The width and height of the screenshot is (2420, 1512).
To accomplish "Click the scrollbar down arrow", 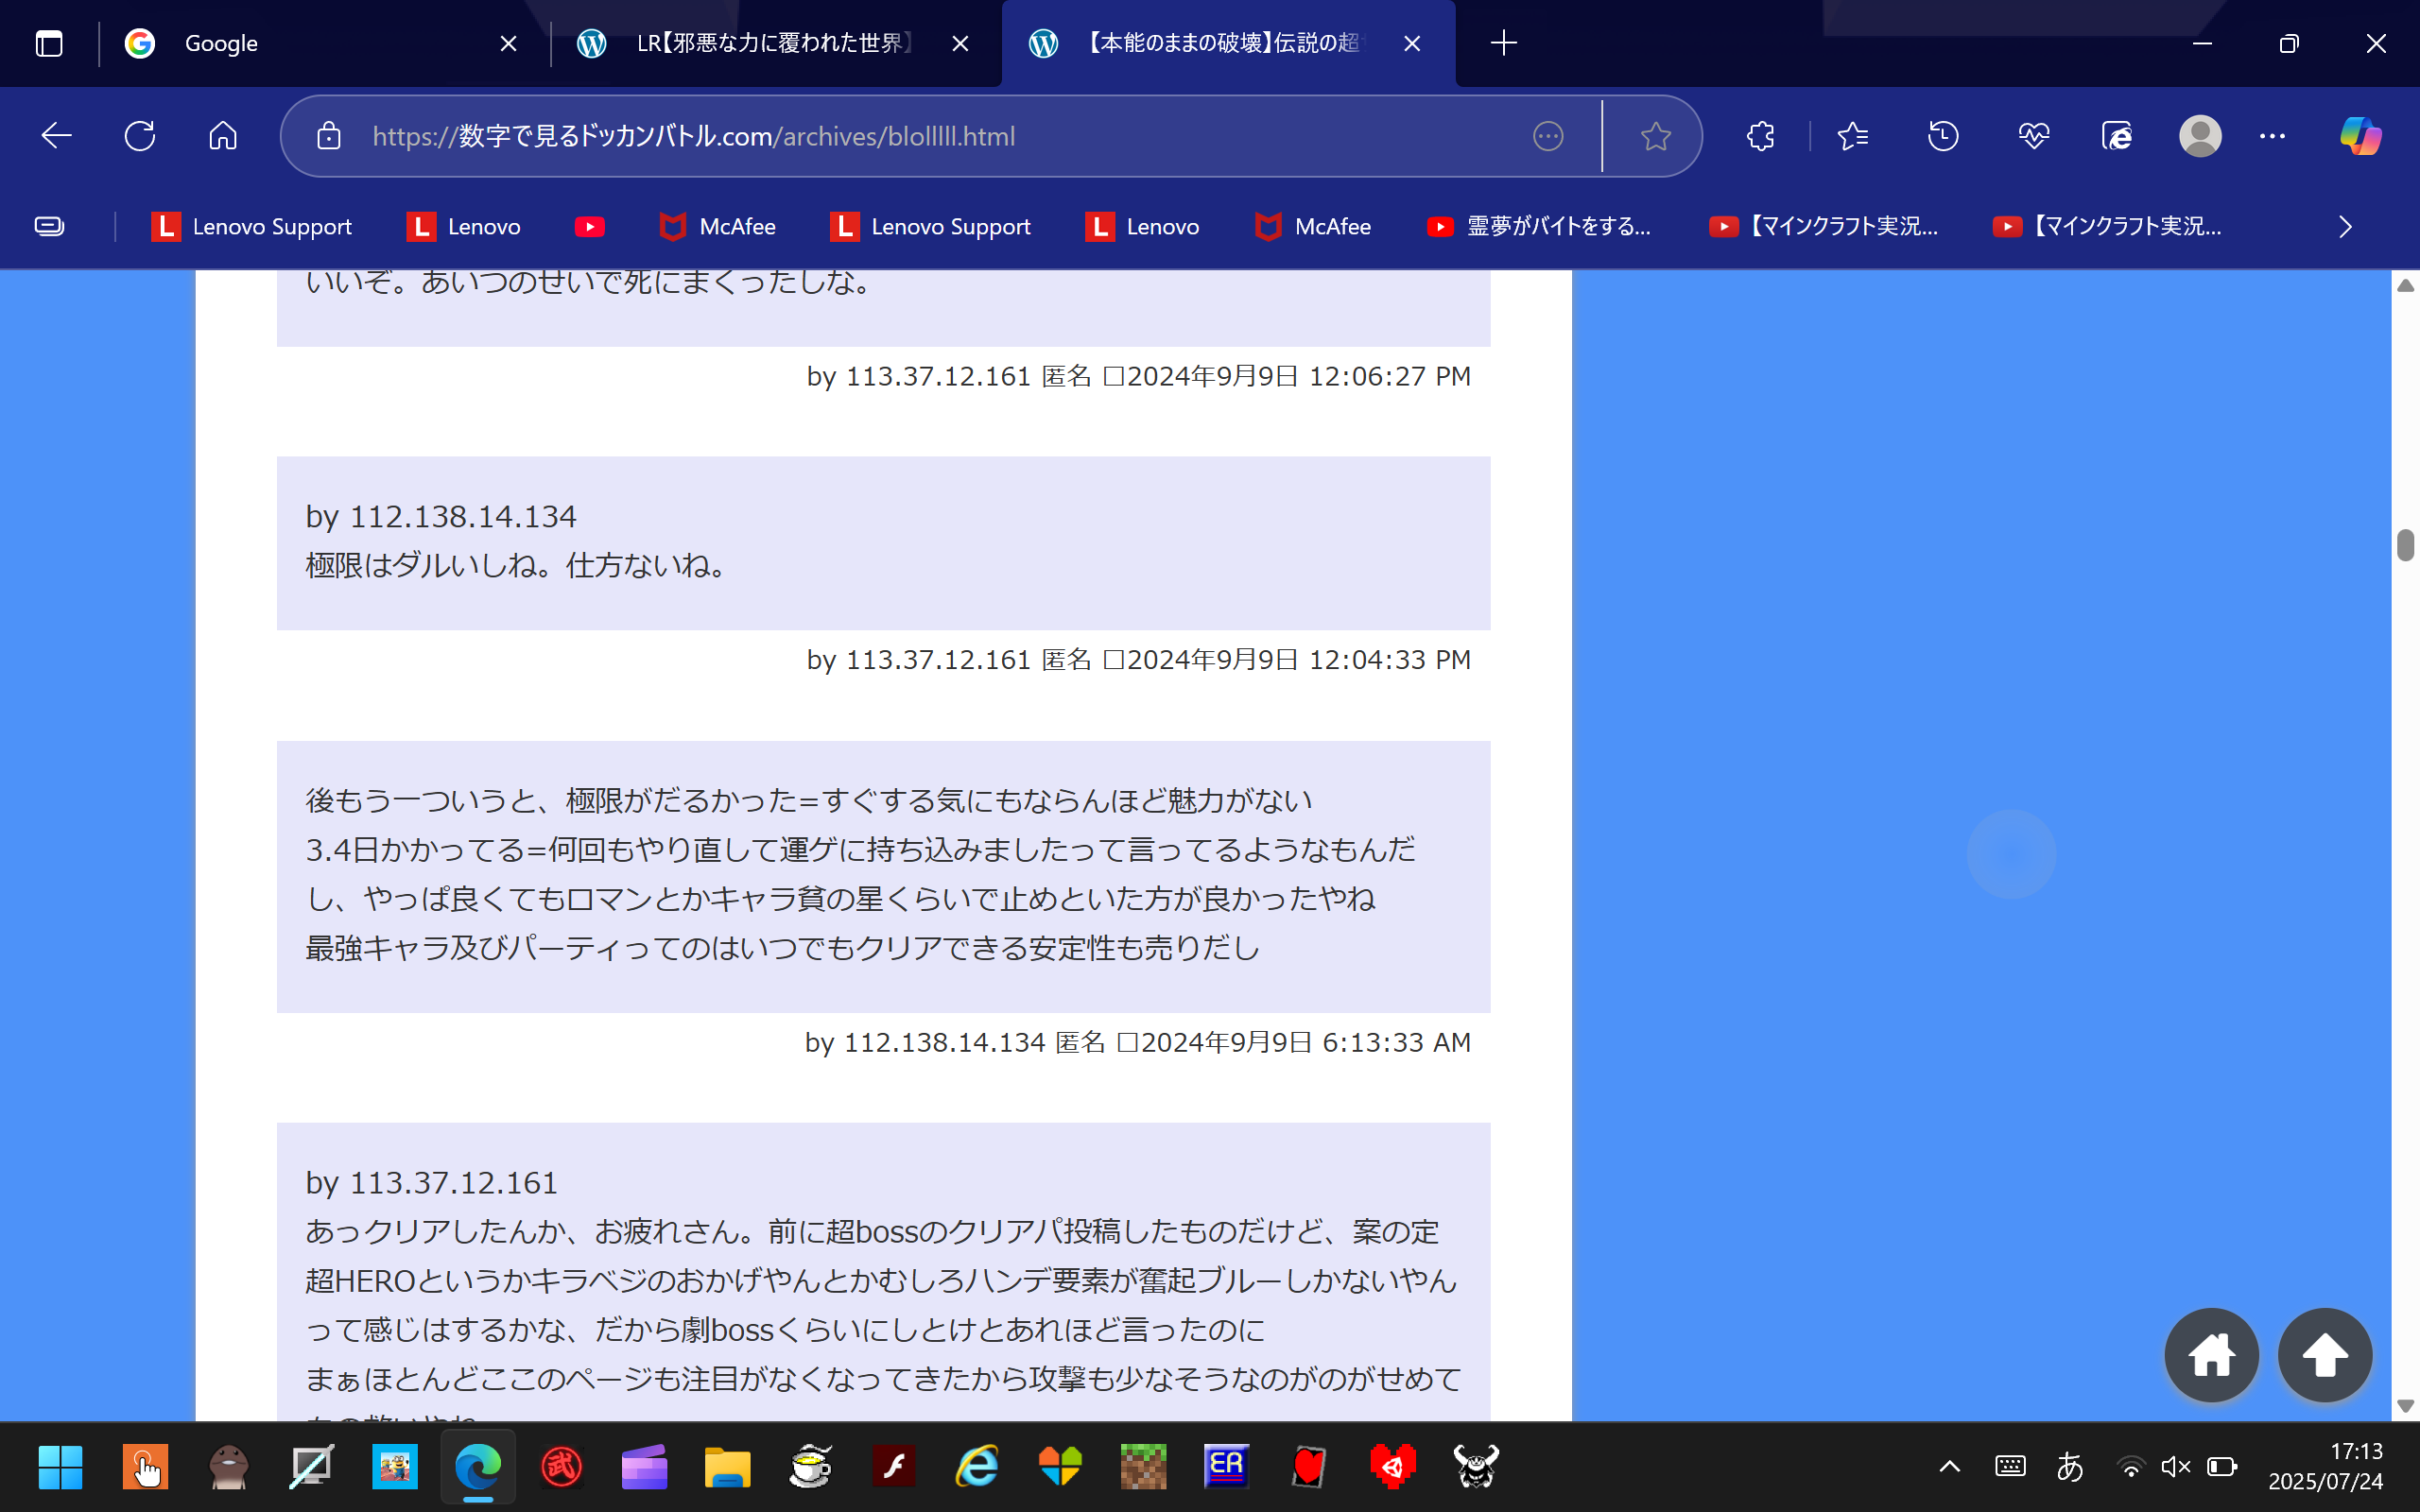I will point(2405,1406).
